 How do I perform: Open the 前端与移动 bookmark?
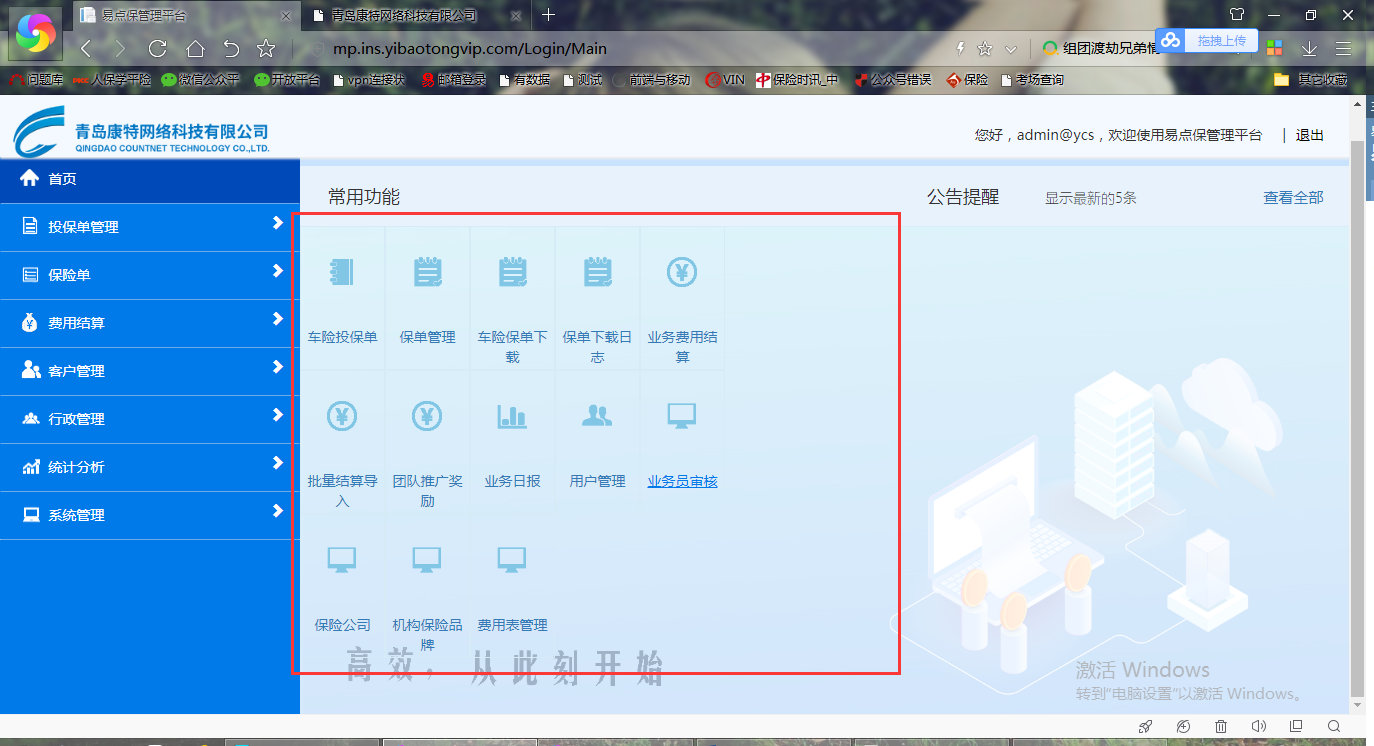(652, 80)
